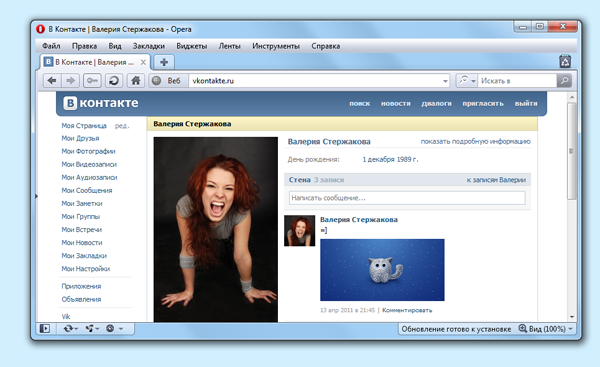Screen dimensions: 600x367
Task: Open the Виджеты menu
Action: [x=191, y=46]
